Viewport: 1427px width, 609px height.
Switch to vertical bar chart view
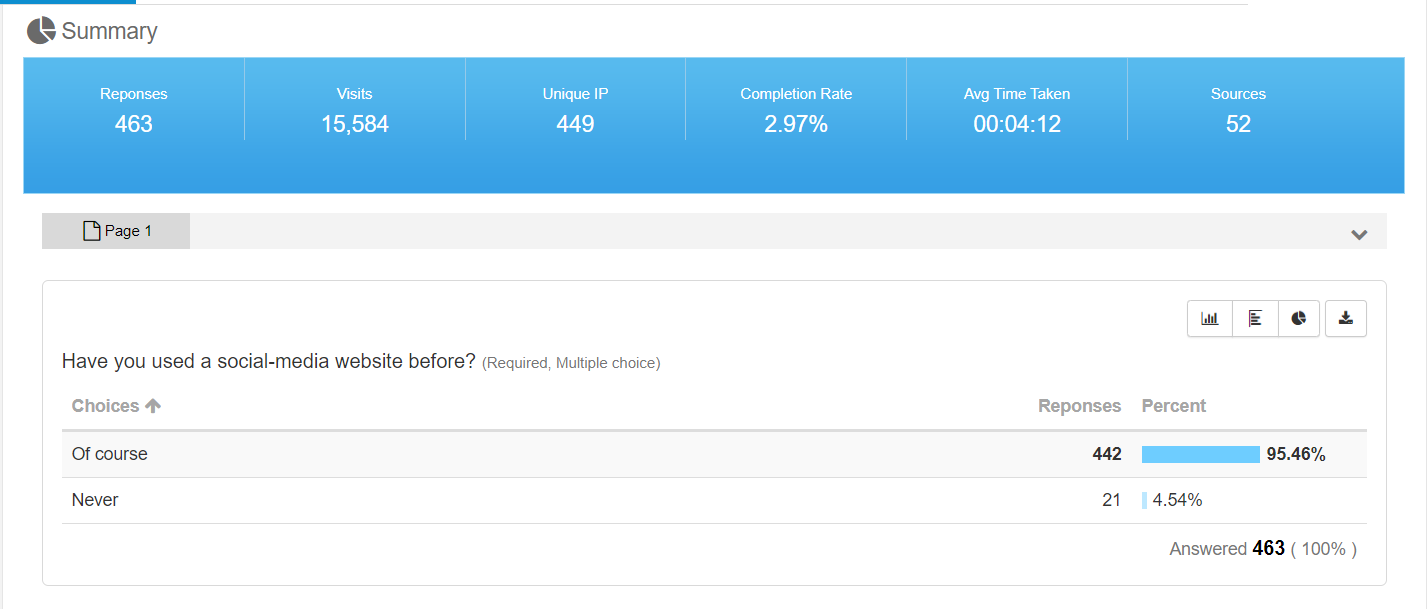click(x=1210, y=319)
